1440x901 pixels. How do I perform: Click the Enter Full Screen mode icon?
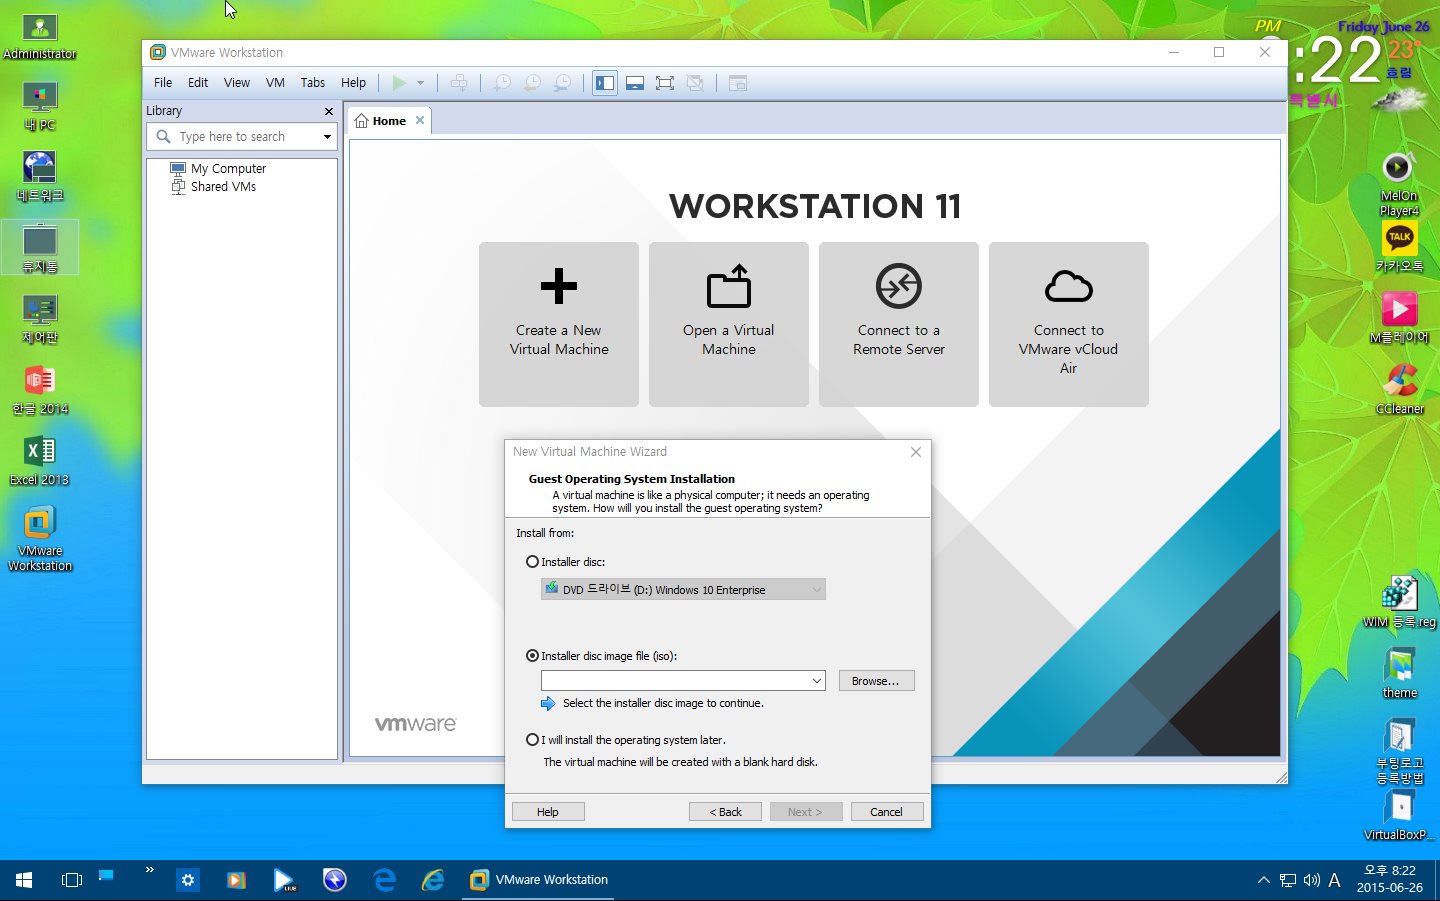point(665,83)
